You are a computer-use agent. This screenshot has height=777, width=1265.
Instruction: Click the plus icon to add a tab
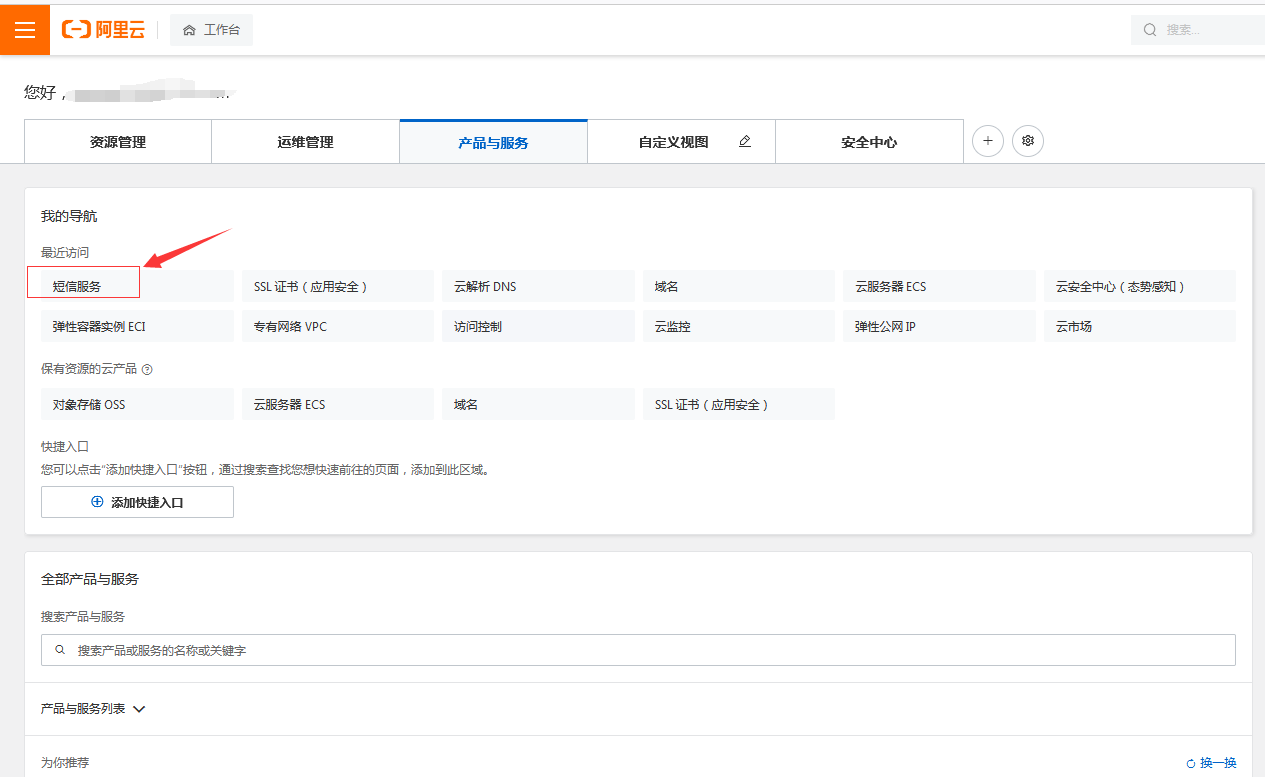tap(988, 141)
